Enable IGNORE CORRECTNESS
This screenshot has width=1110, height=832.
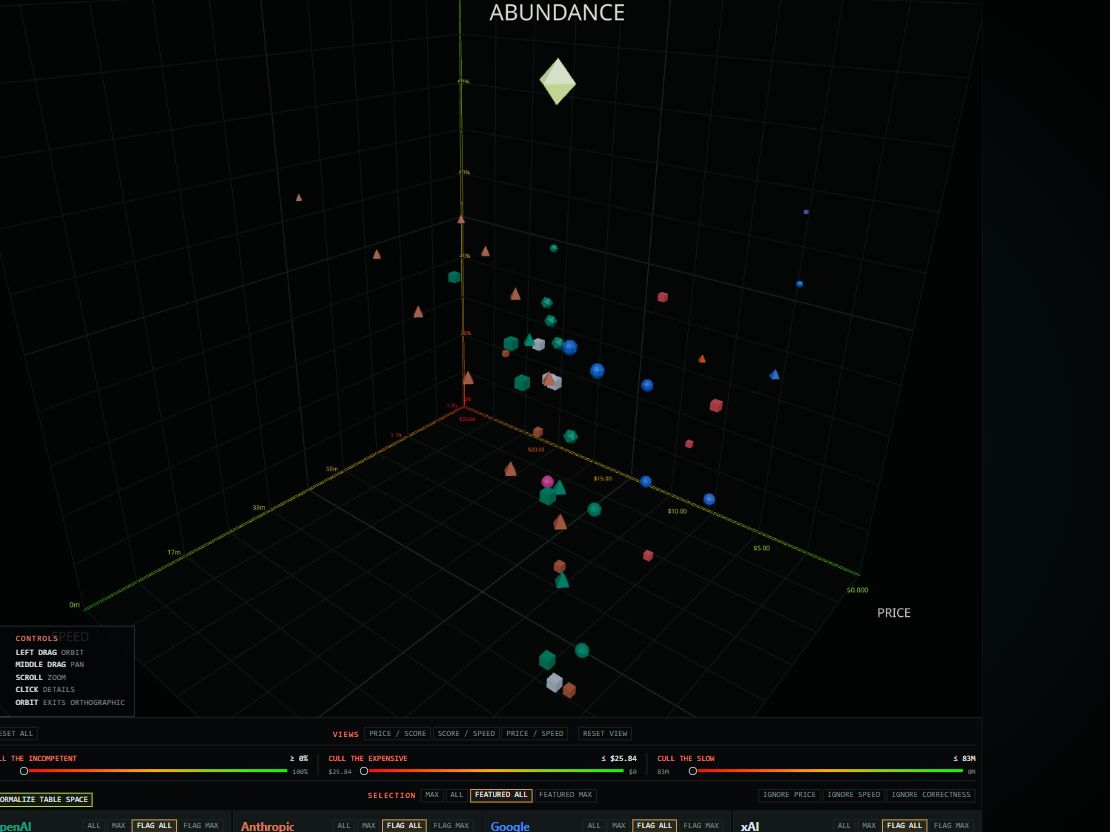tap(931, 794)
